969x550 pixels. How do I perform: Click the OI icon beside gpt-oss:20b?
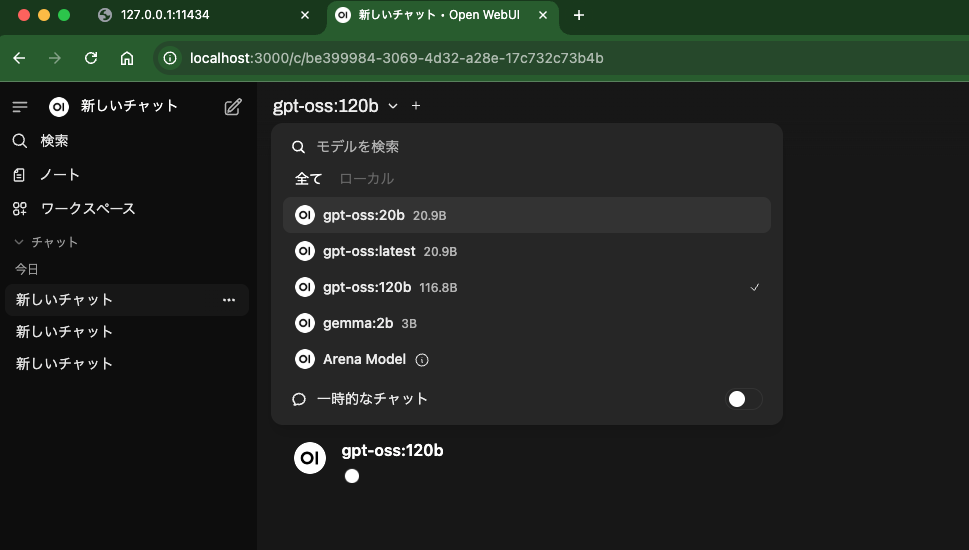point(305,215)
